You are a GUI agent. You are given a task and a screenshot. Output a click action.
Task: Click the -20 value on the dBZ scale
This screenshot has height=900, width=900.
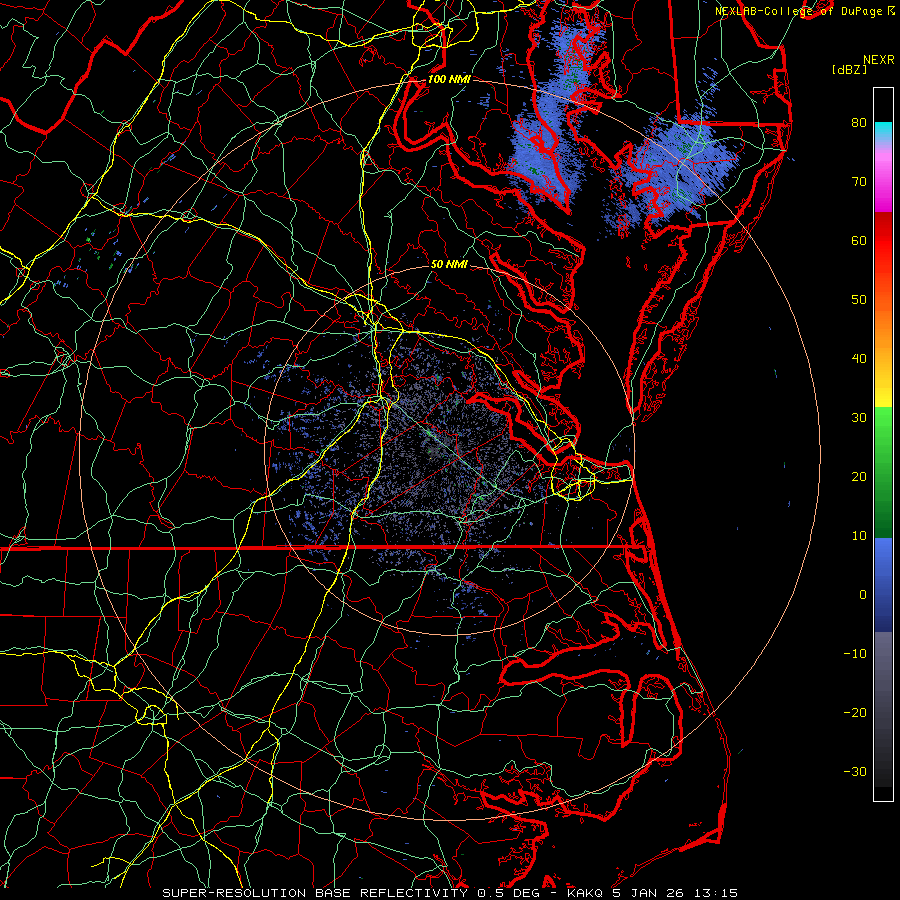point(855,713)
